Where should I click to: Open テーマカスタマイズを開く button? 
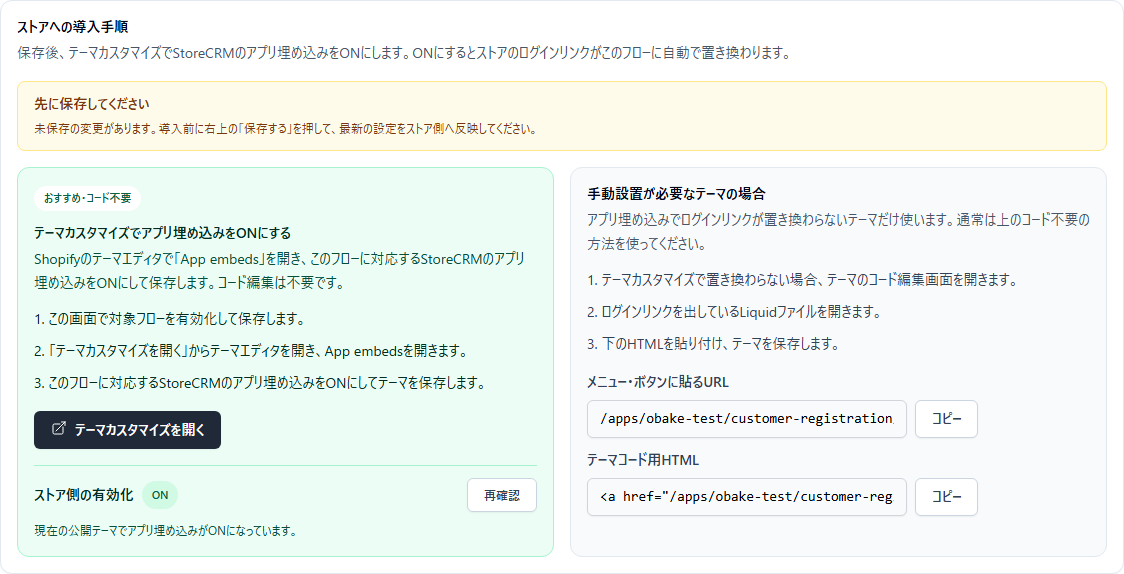pyautogui.click(x=127, y=430)
